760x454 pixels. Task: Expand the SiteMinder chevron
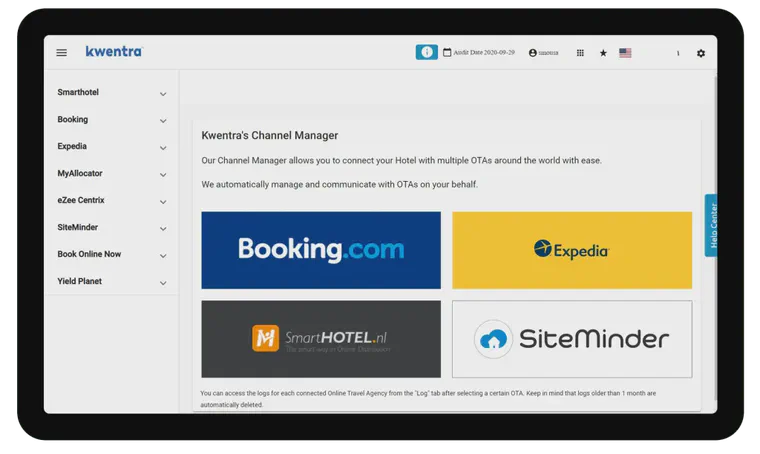pos(163,229)
